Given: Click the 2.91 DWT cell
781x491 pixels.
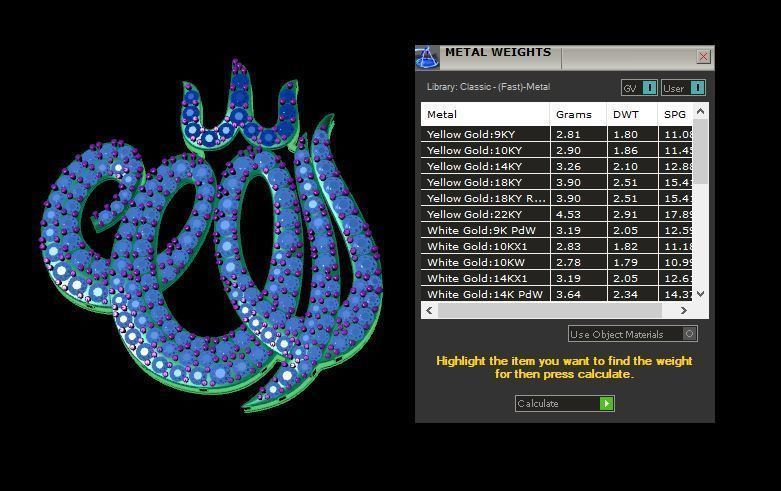Looking at the screenshot, I should pyautogui.click(x=633, y=214).
